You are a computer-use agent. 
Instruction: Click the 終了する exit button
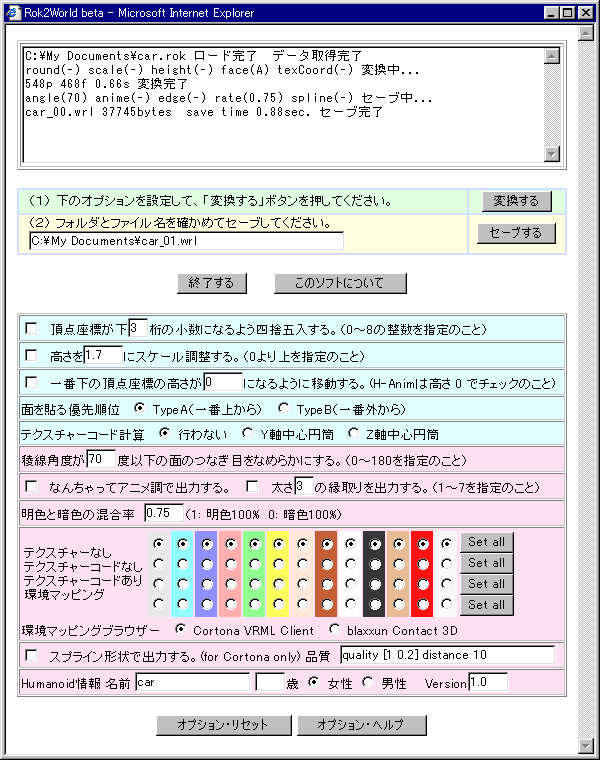[212, 283]
